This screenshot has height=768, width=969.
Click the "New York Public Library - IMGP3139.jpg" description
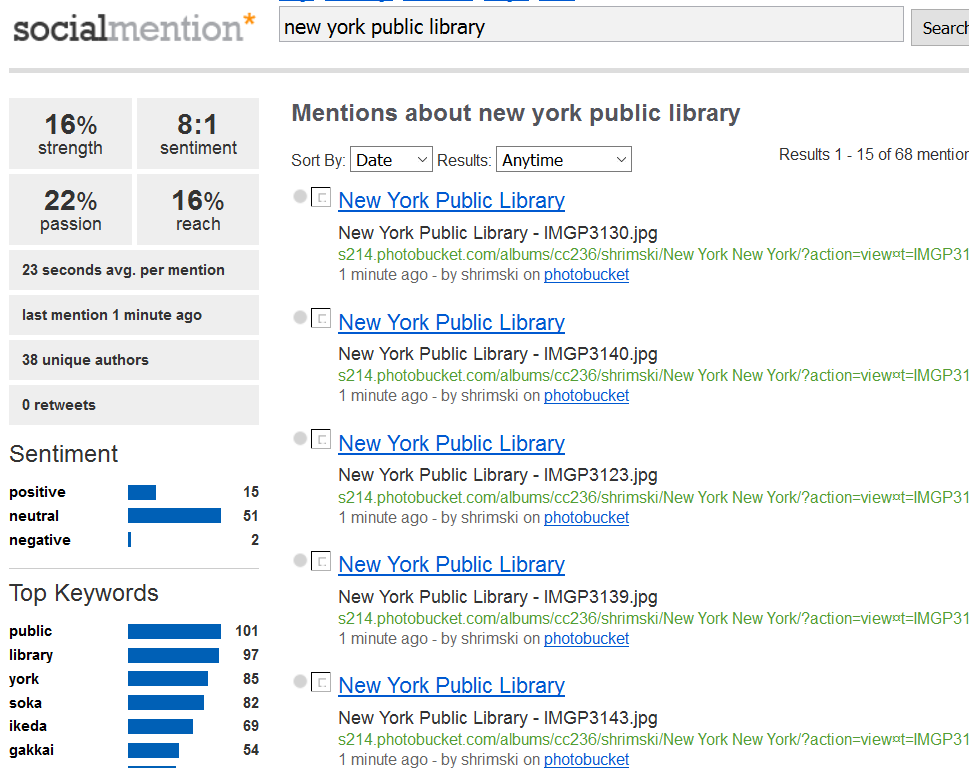pyautogui.click(x=498, y=597)
